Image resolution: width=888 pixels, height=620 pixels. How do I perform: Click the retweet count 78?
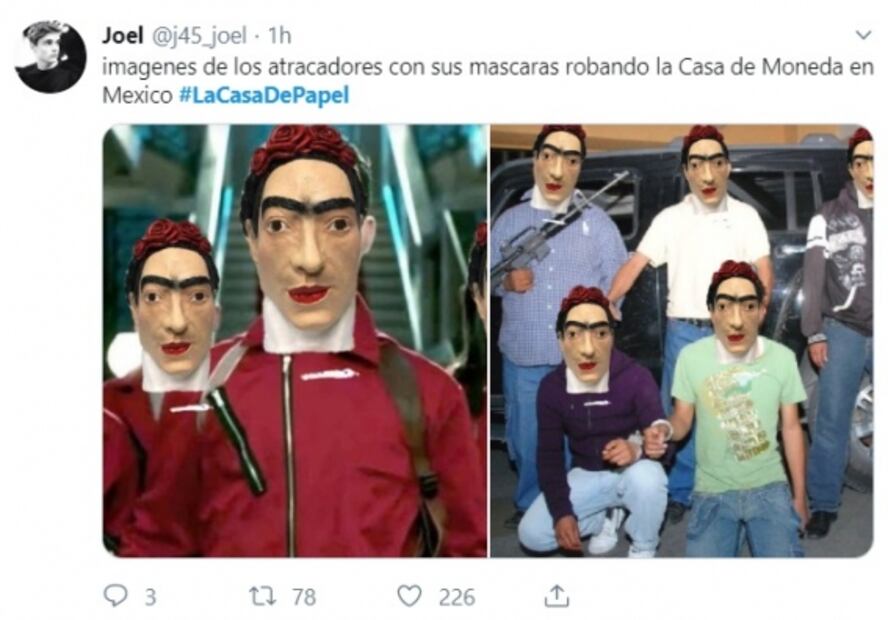point(304,597)
